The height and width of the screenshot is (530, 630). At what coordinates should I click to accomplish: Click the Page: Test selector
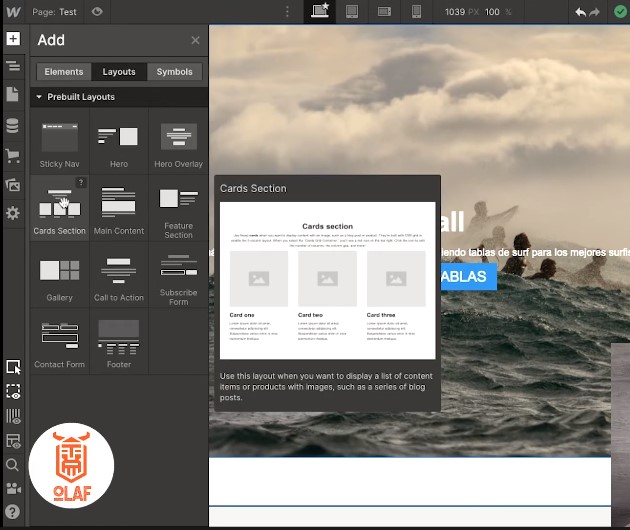(x=54, y=12)
